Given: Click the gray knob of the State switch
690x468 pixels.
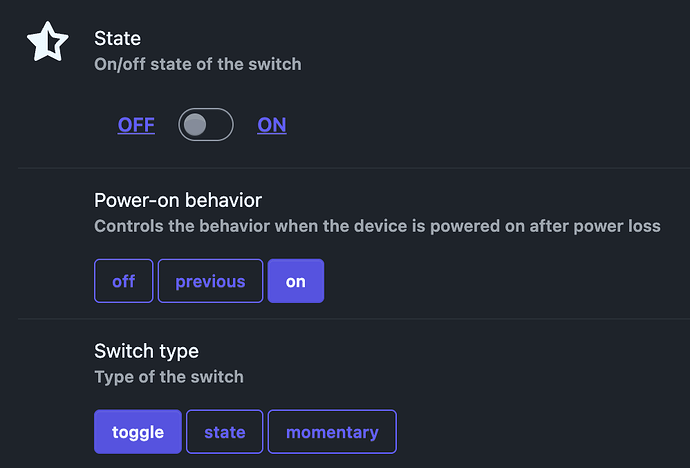Looking at the screenshot, I should pyautogui.click(x=195, y=125).
